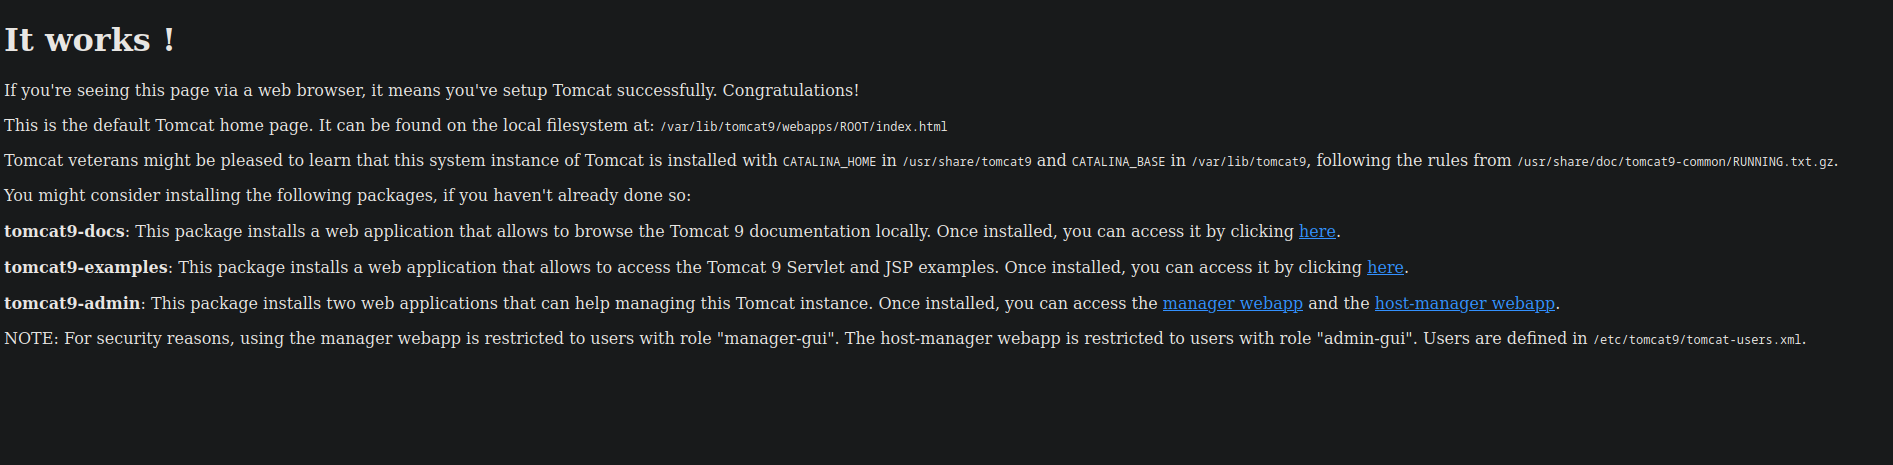Click the RUNNING.txt.gz documentation path
Screen dimensions: 1893x465
[1675, 162]
